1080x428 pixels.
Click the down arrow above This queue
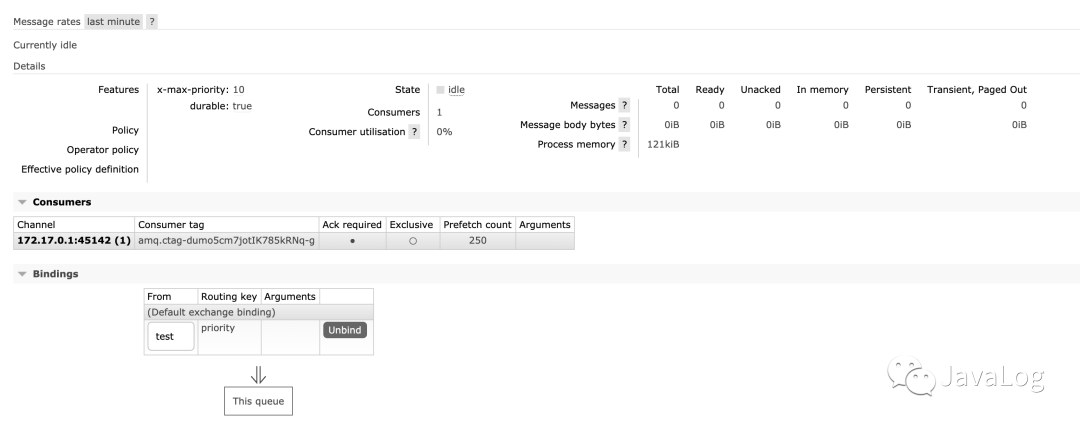pyautogui.click(x=257, y=375)
